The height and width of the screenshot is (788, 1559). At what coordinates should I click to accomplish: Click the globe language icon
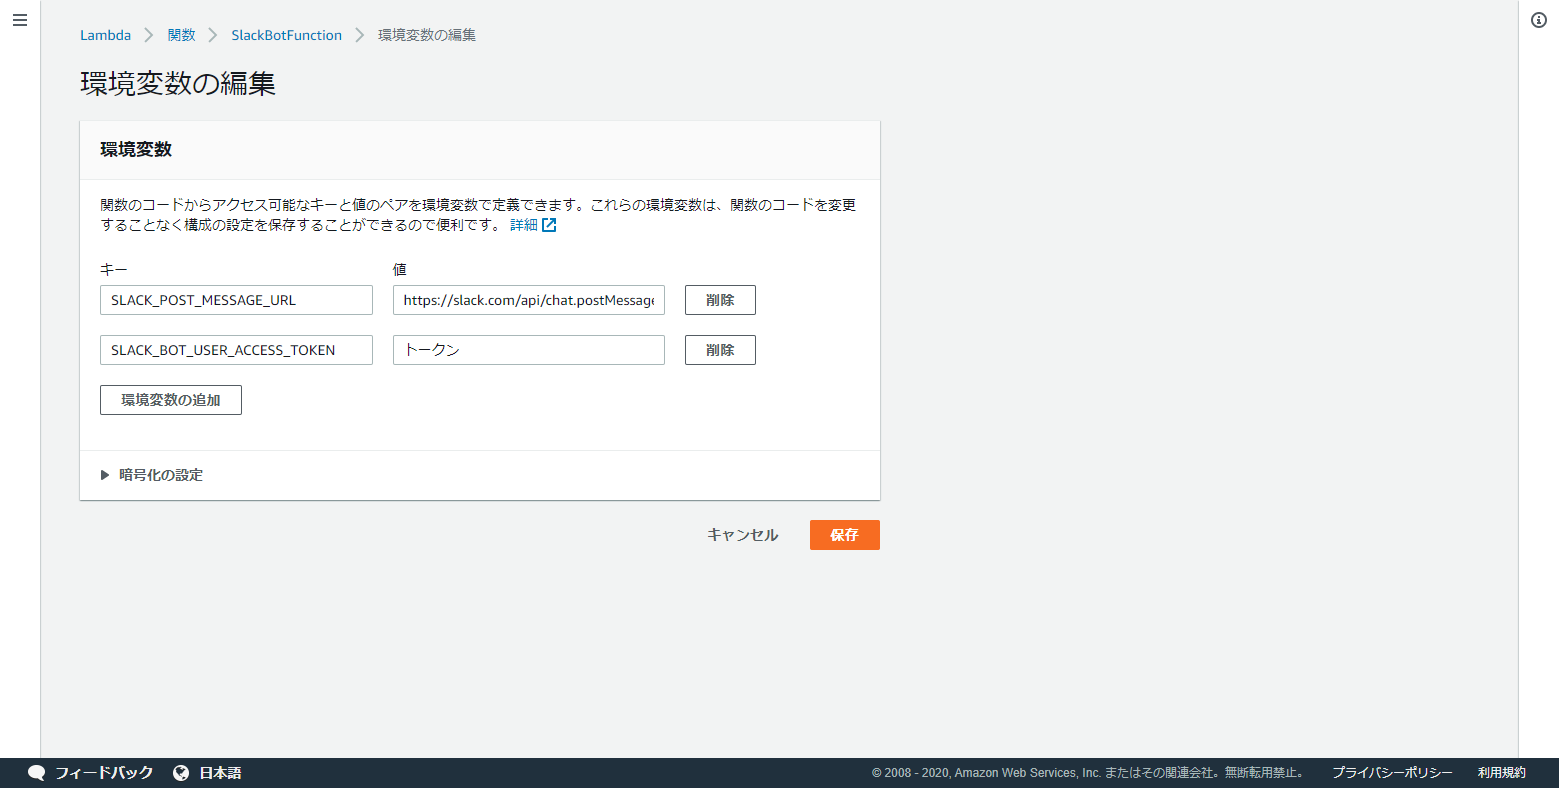point(181,773)
